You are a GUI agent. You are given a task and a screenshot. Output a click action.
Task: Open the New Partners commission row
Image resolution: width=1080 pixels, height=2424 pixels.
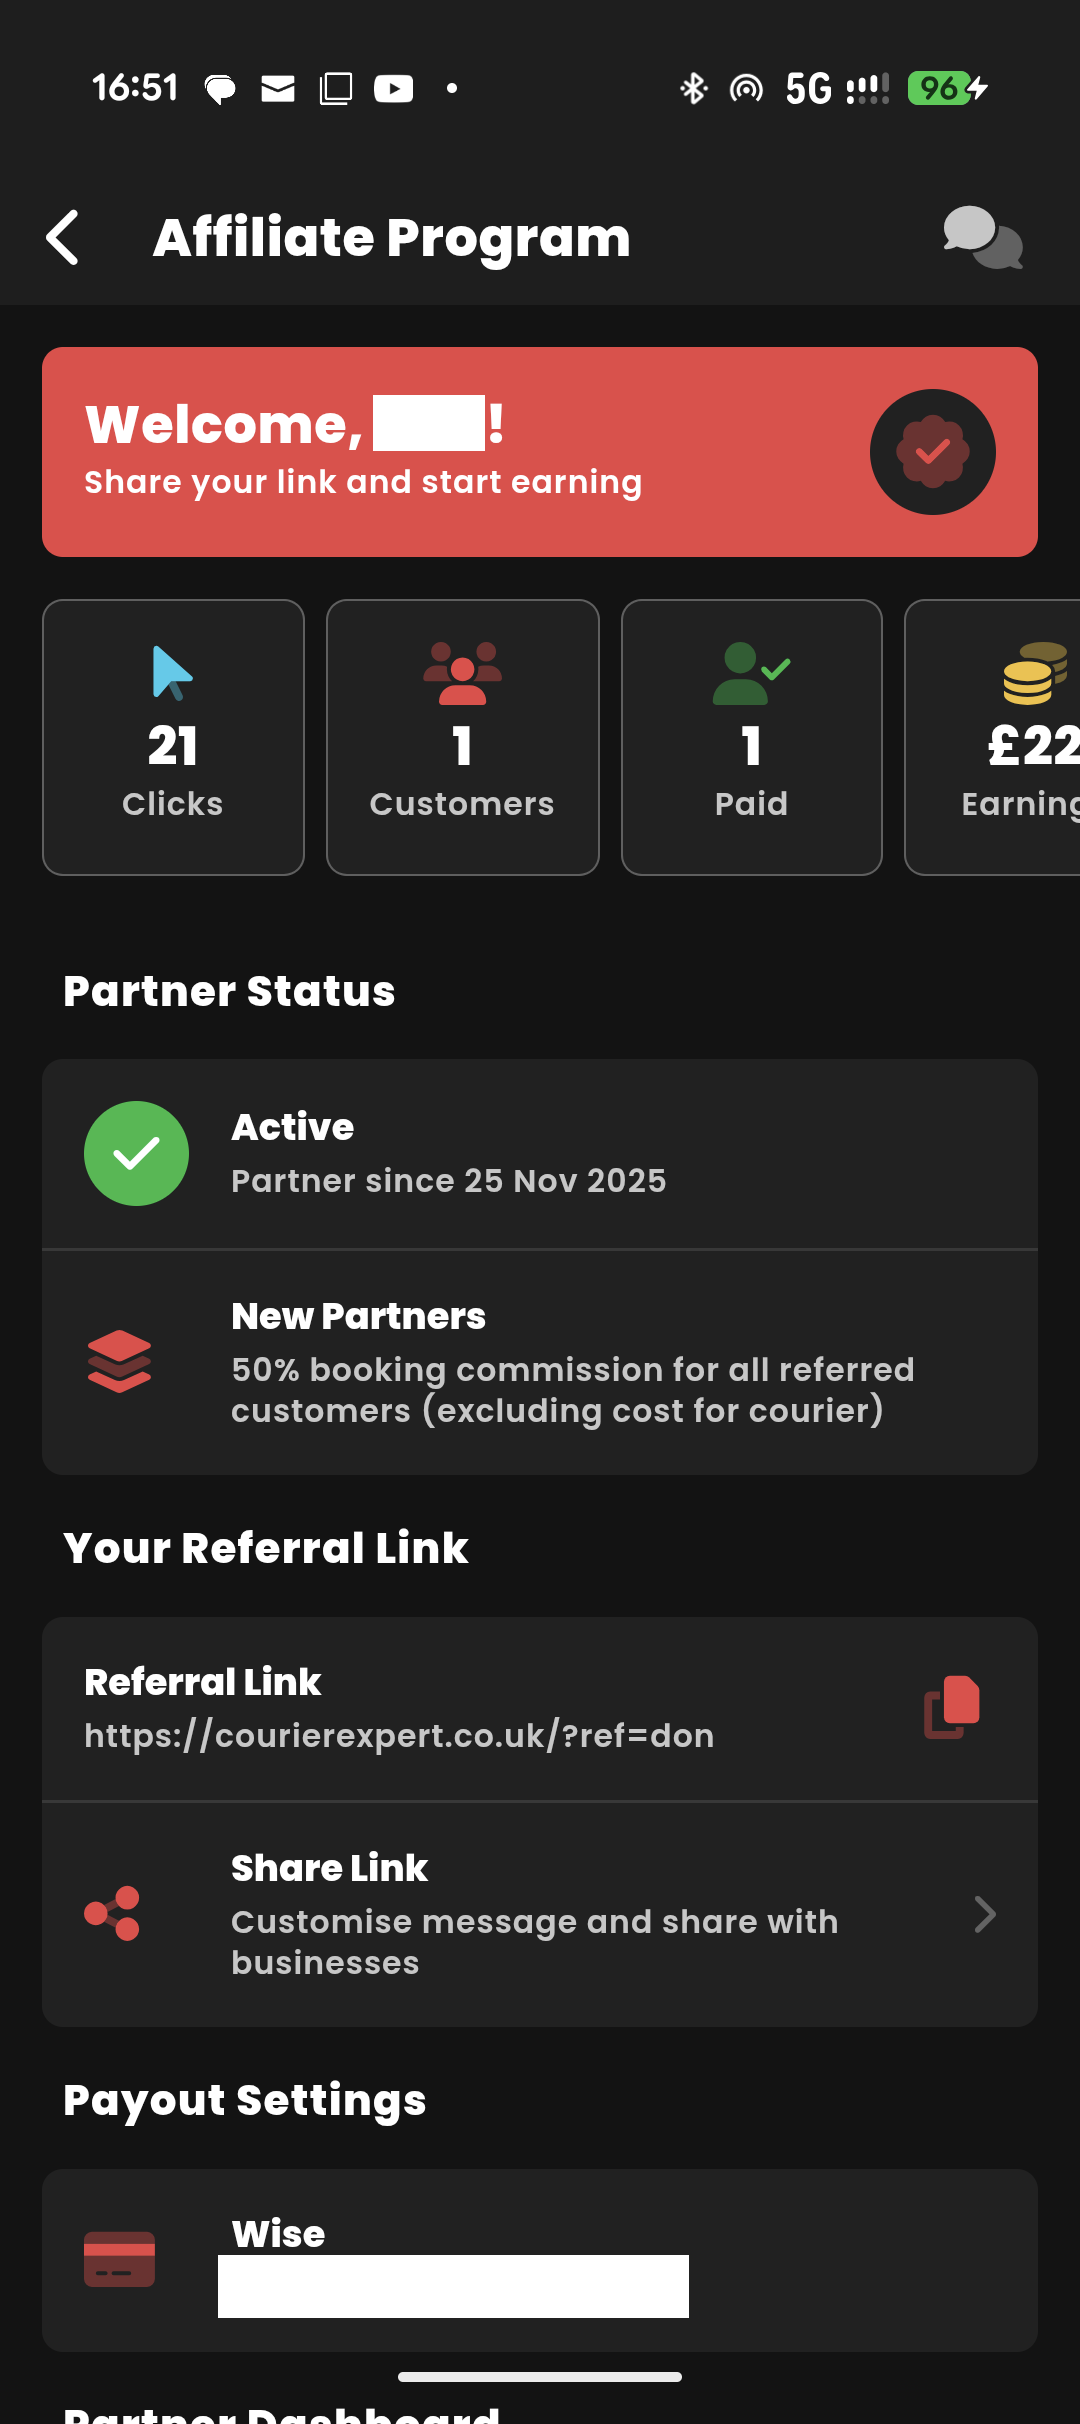click(x=540, y=1362)
